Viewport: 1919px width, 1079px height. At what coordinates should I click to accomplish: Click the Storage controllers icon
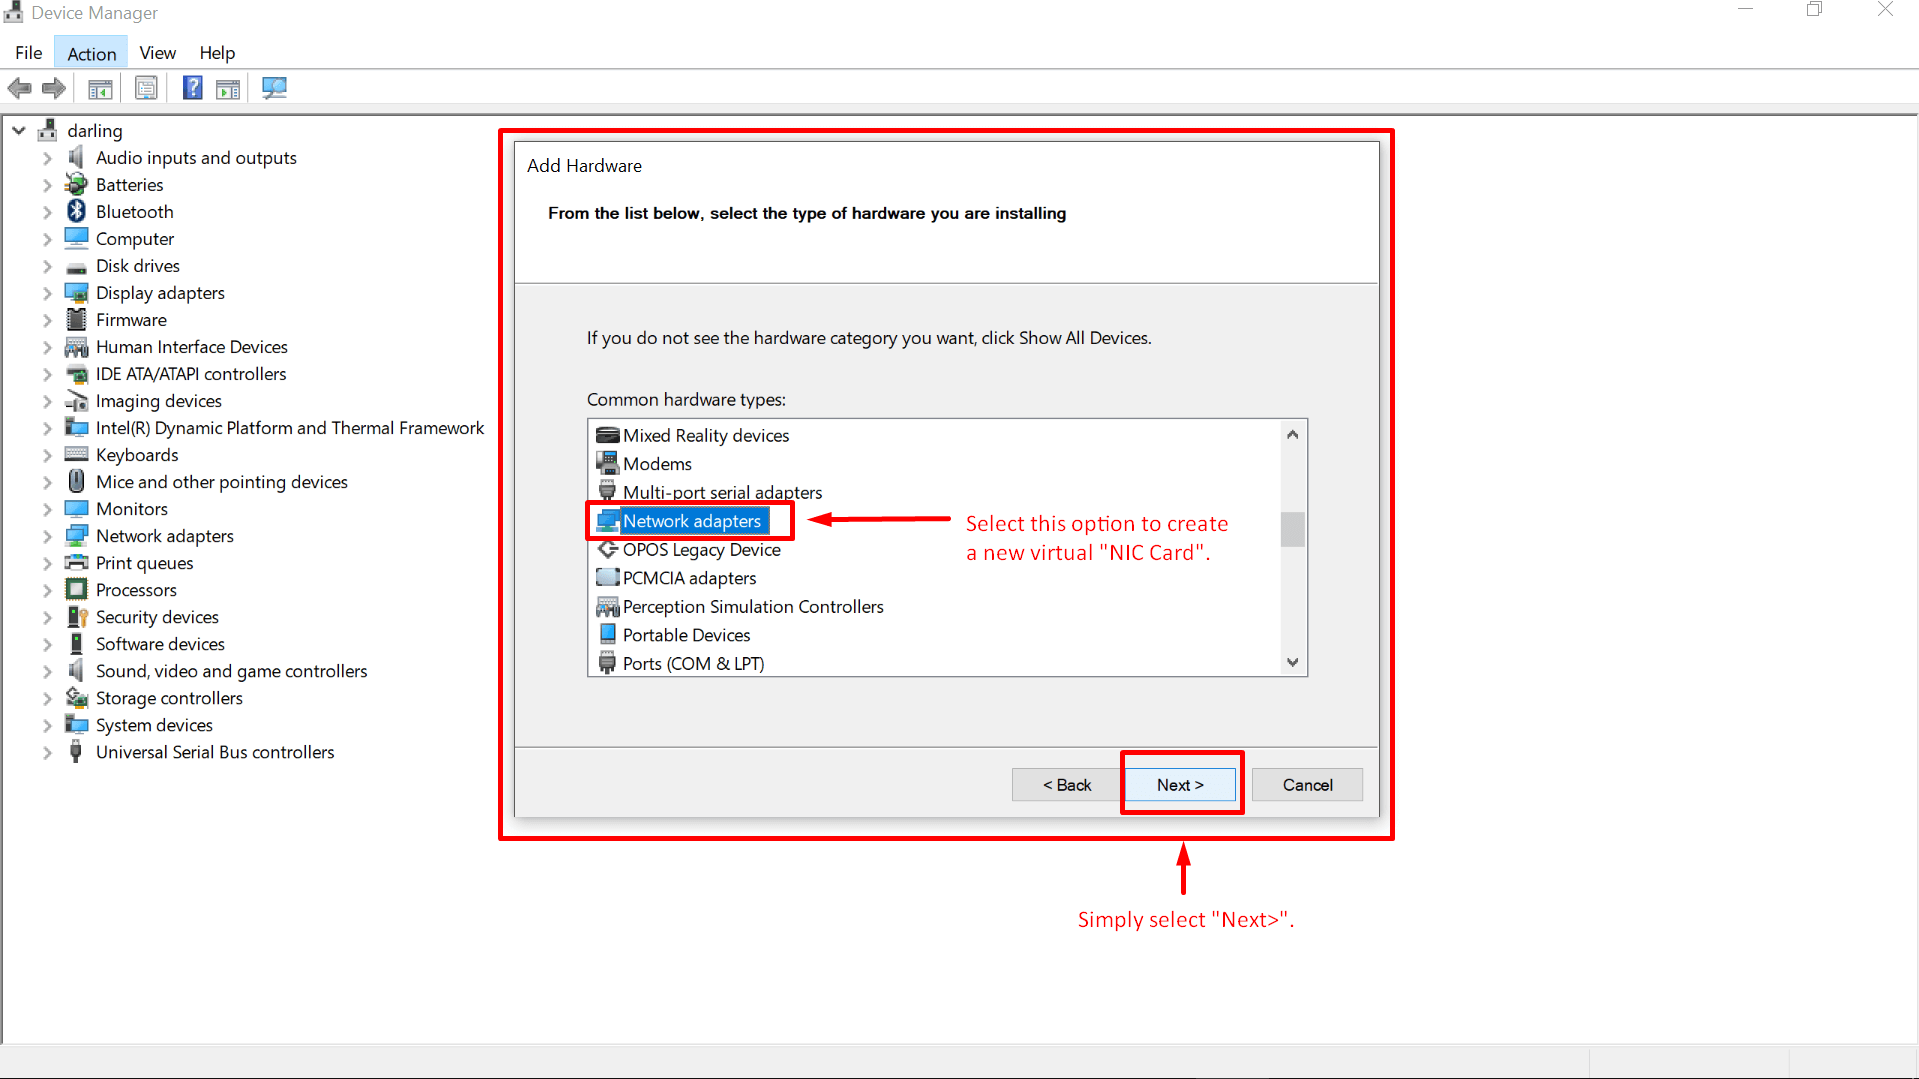76,697
